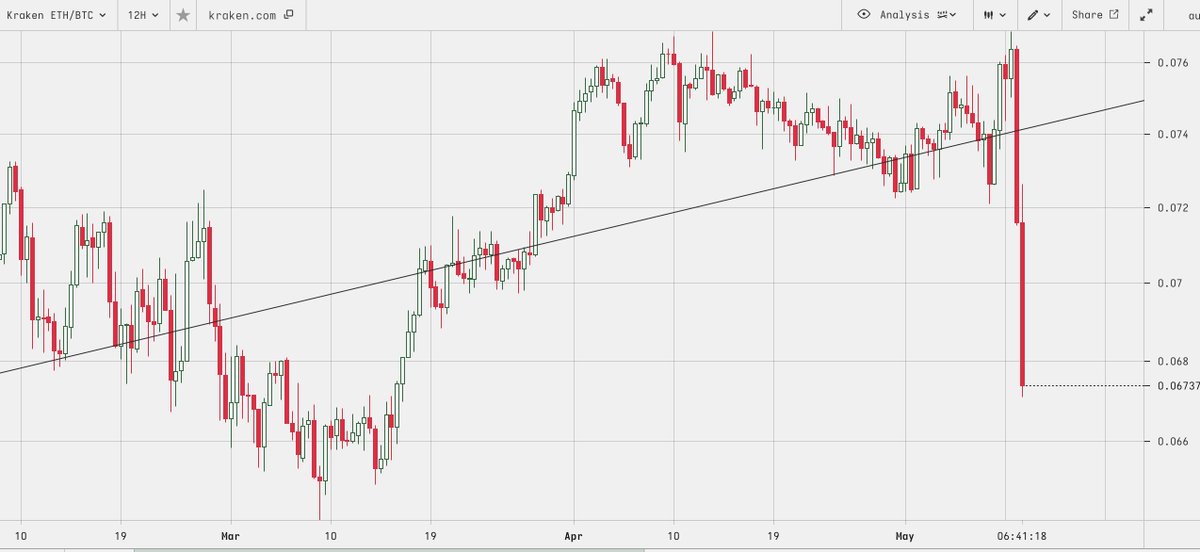Click the Share button
This screenshot has width=1200, height=552.
[x=1093, y=15]
